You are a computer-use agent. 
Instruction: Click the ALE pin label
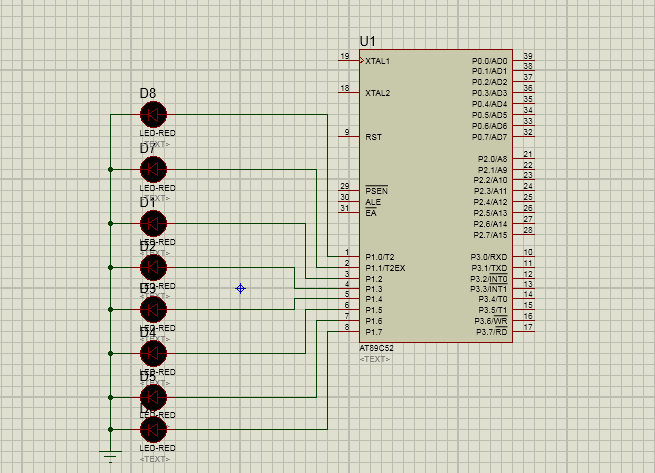[373, 201]
